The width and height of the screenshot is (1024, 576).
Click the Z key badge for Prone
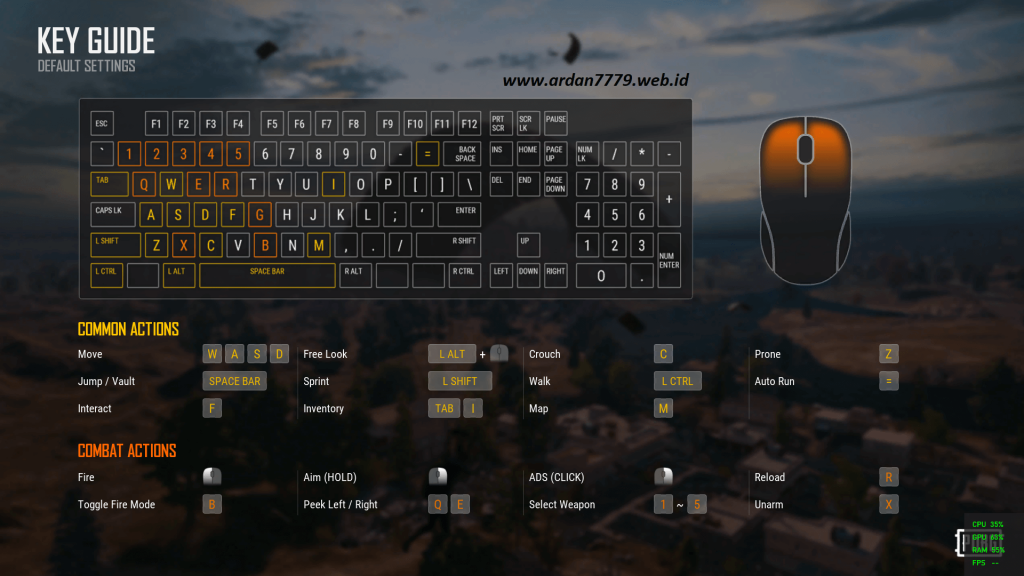pos(889,353)
